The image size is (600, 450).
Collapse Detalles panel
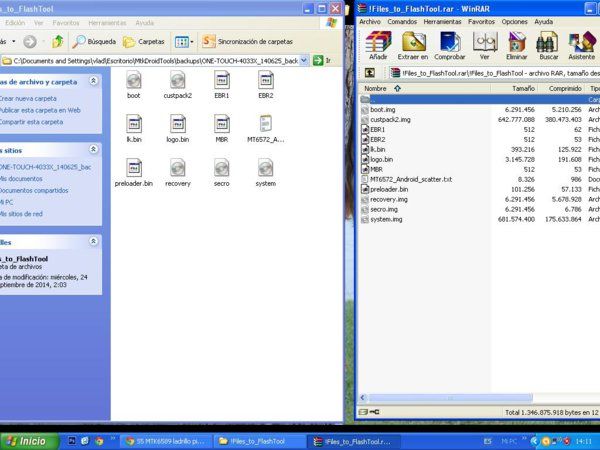[93, 241]
